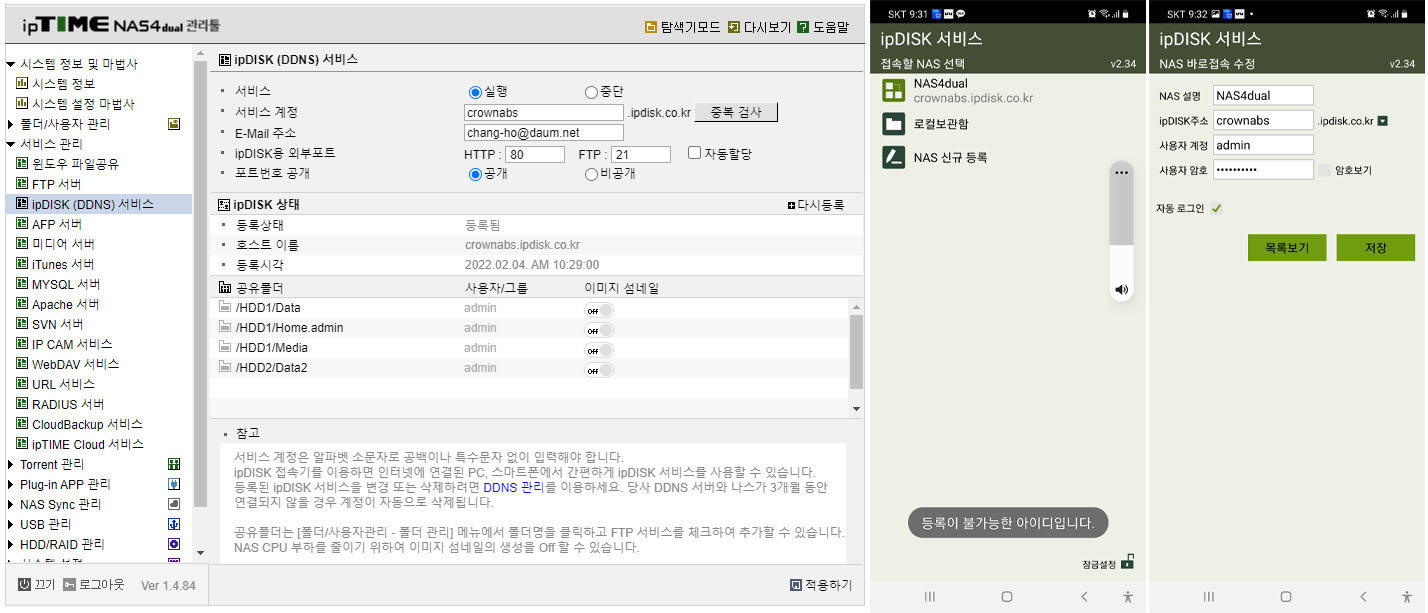Open AFP 서버 in sidebar
The width and height of the screenshot is (1428, 613).
57,224
